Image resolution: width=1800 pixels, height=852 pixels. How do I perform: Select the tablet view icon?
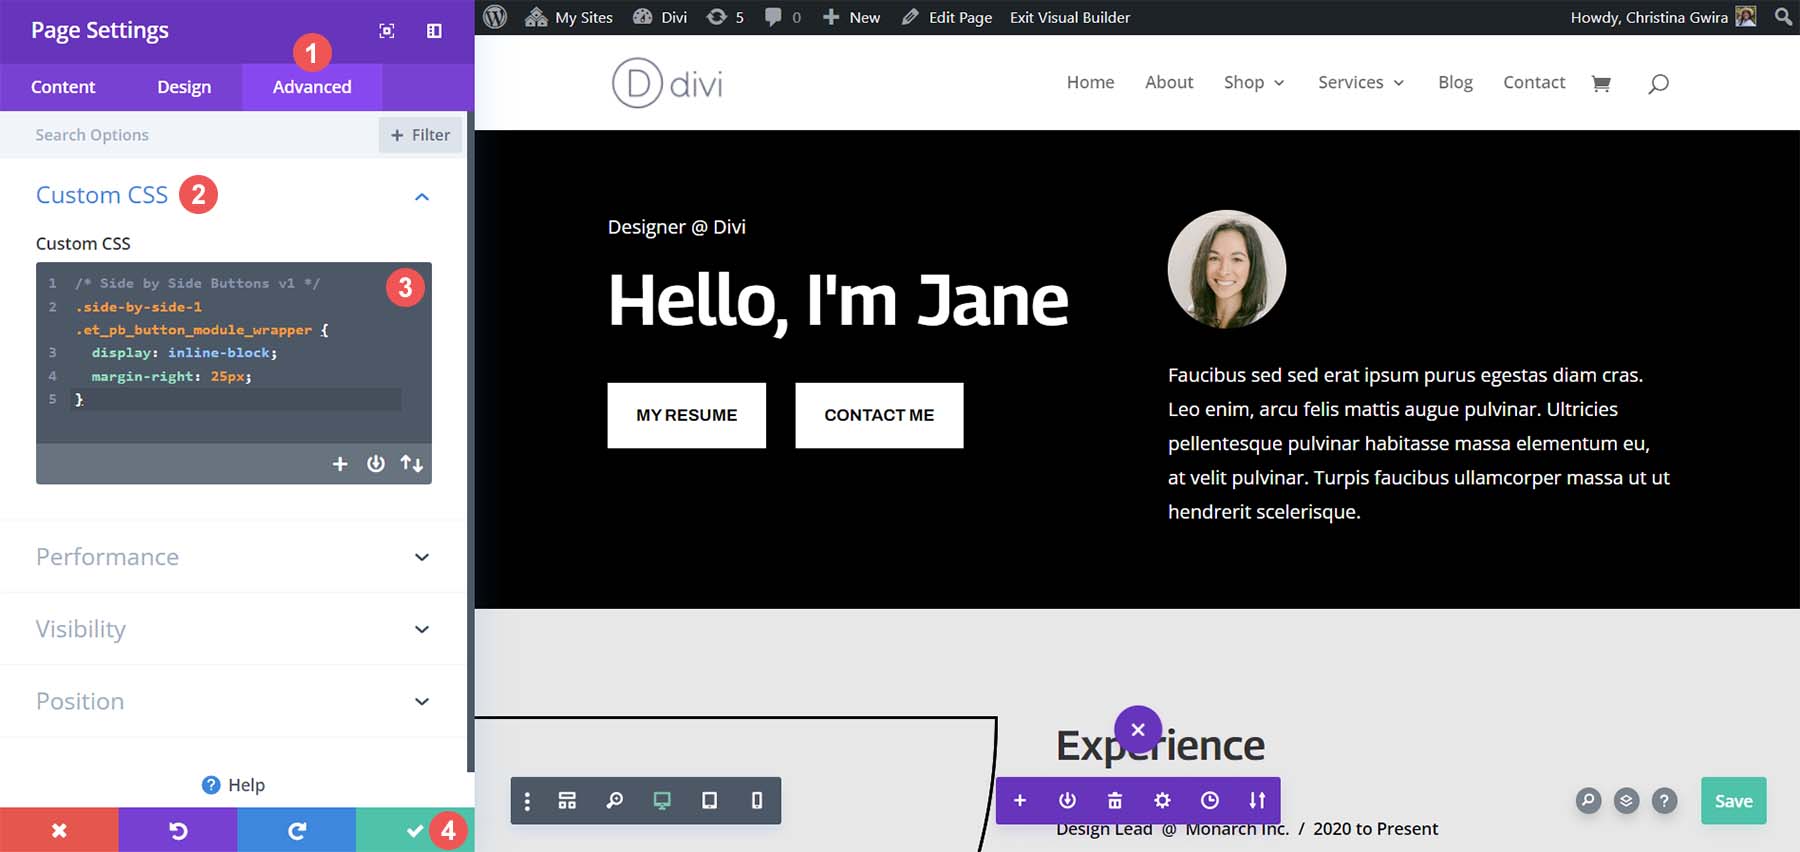click(x=709, y=801)
